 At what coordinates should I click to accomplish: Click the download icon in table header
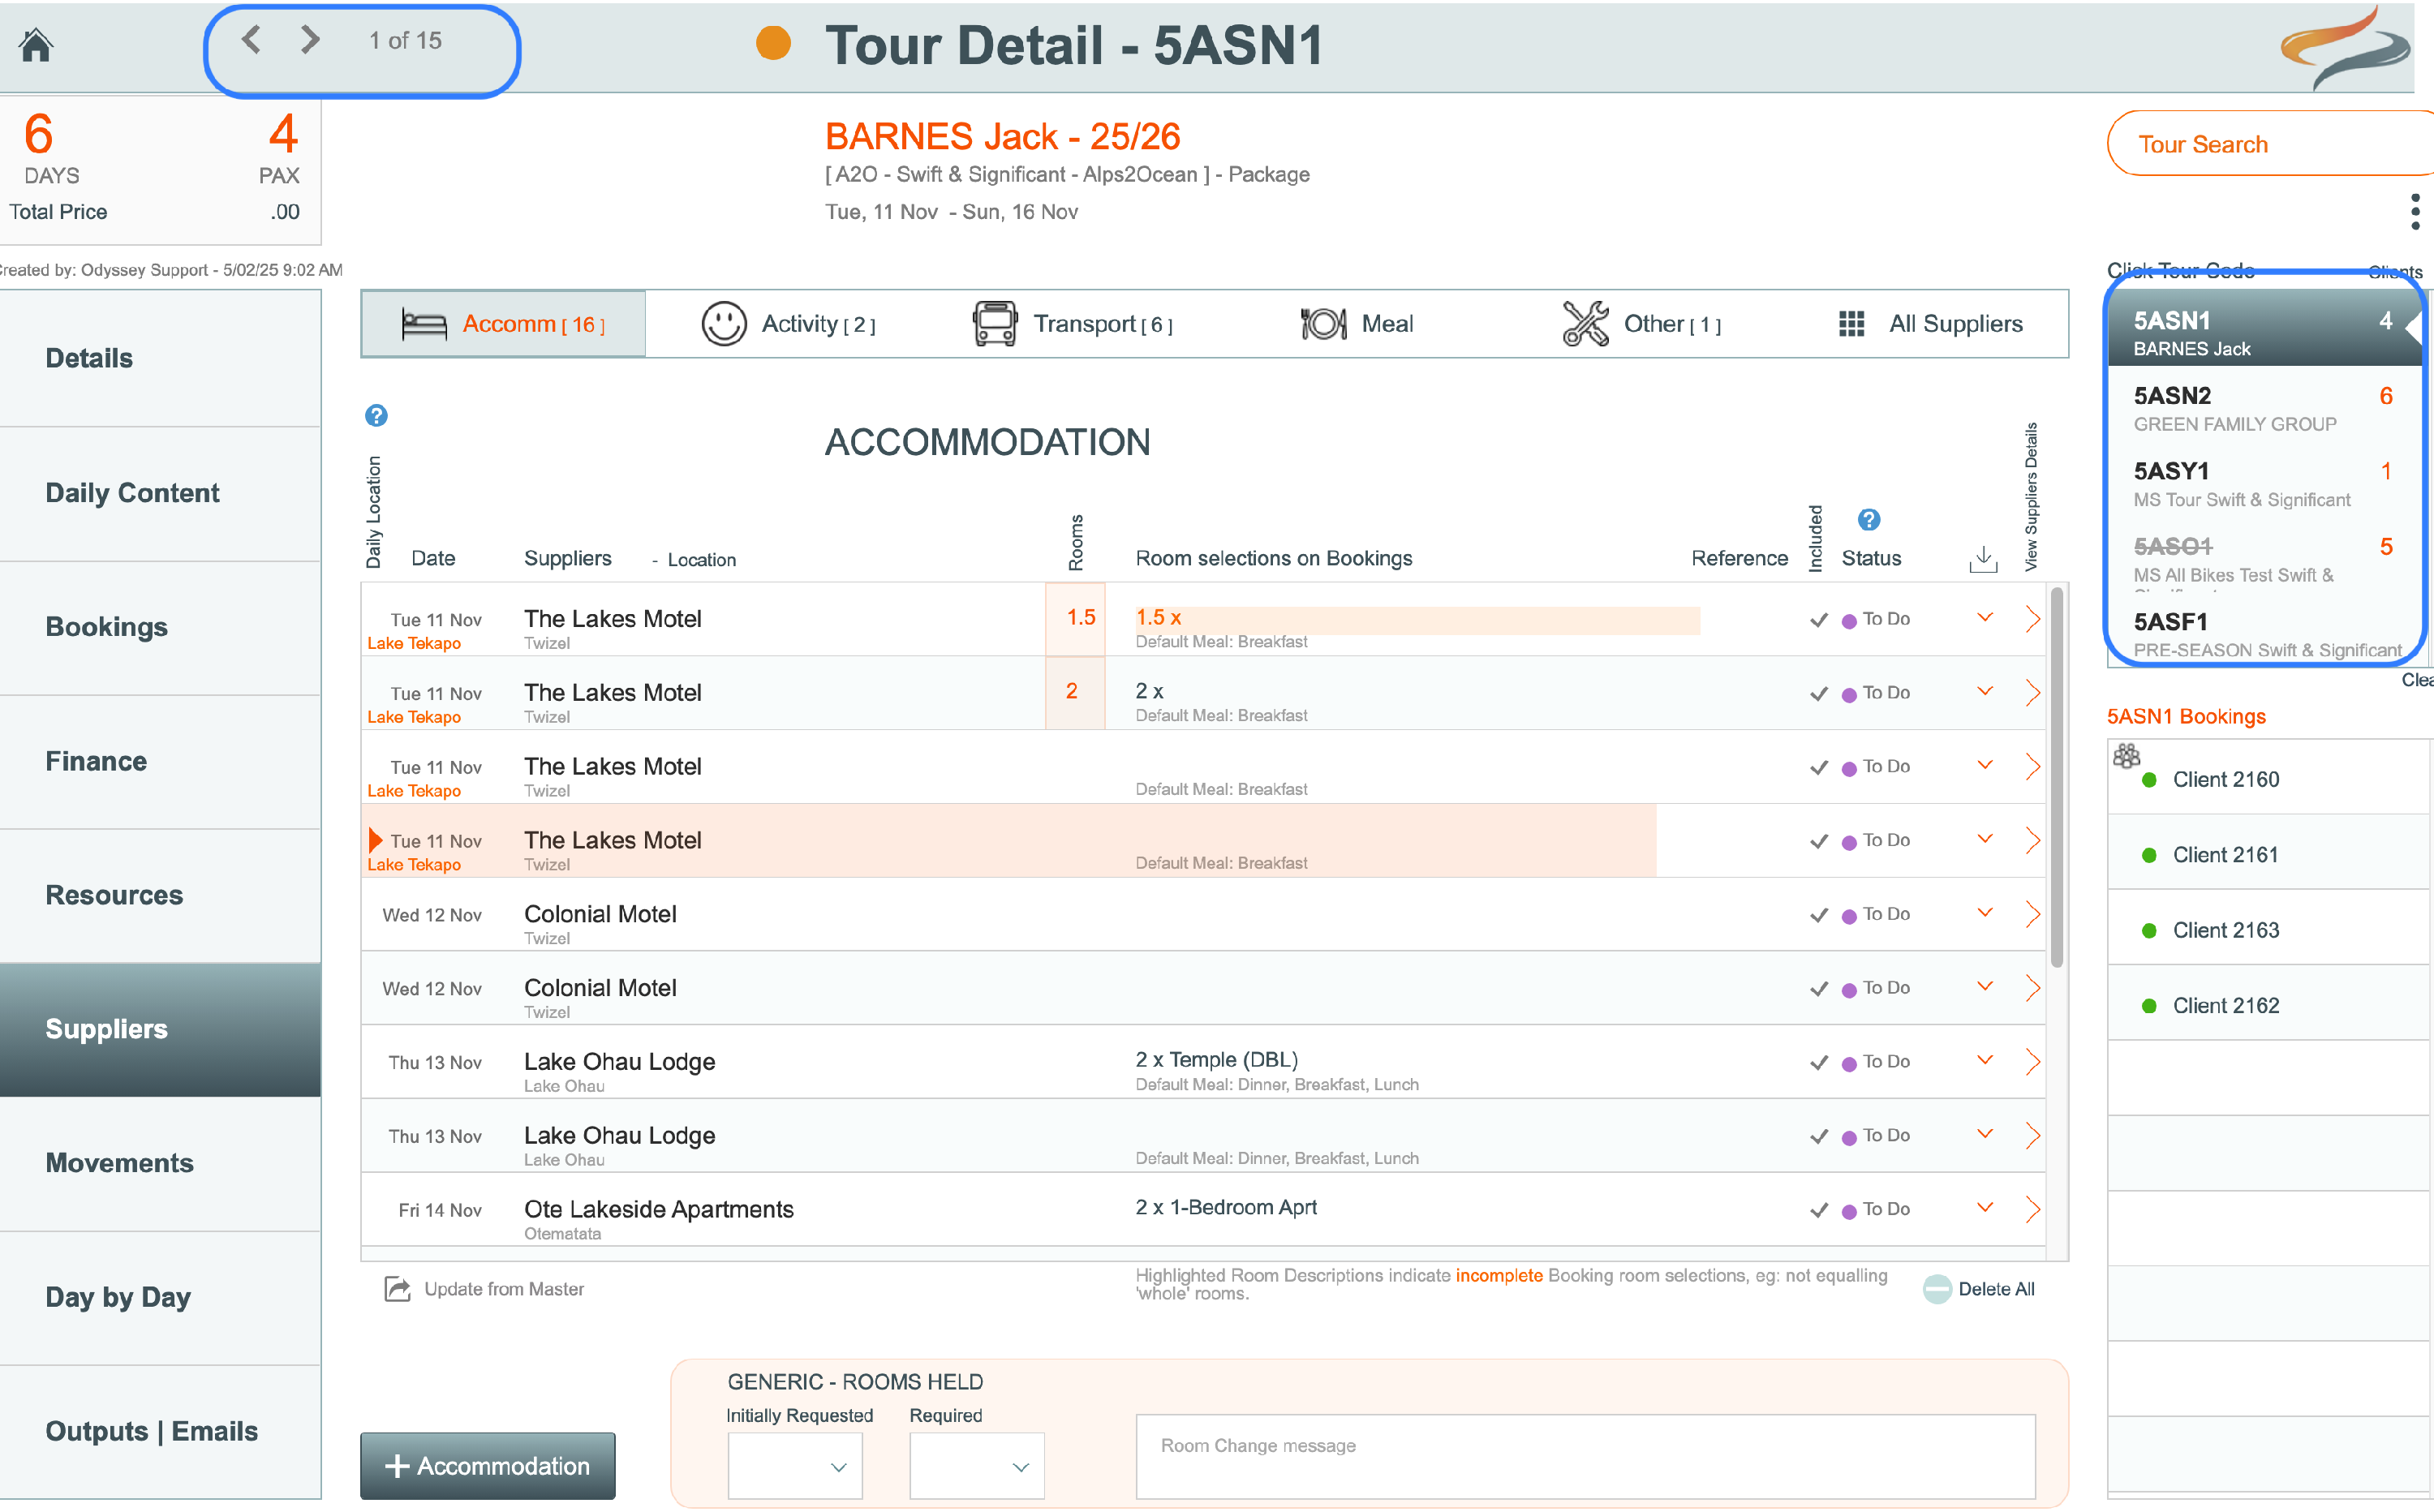pos(1983,559)
